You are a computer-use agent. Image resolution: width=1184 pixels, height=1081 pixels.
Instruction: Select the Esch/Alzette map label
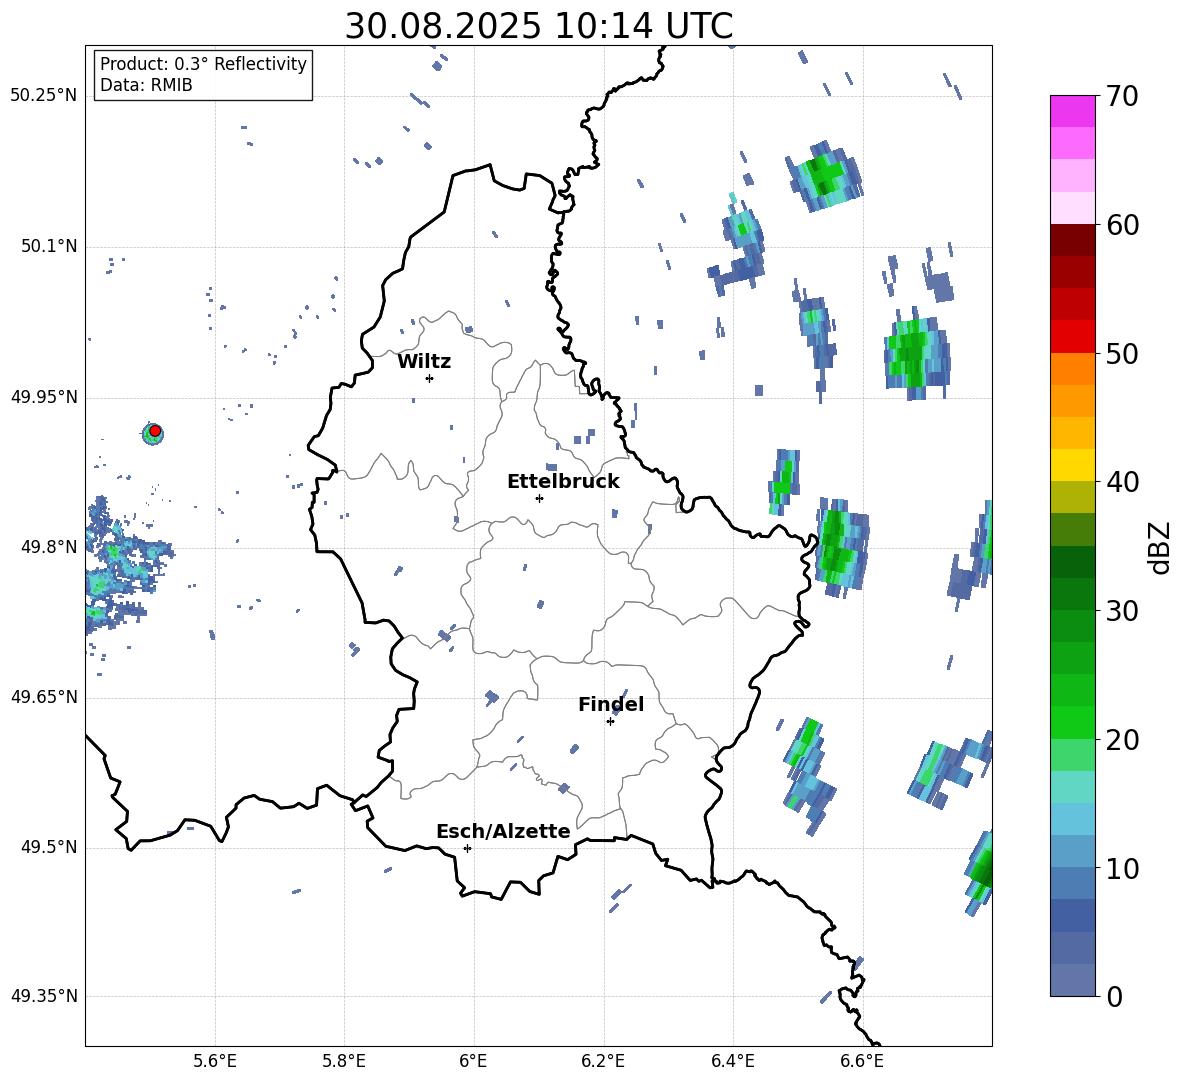pos(503,831)
